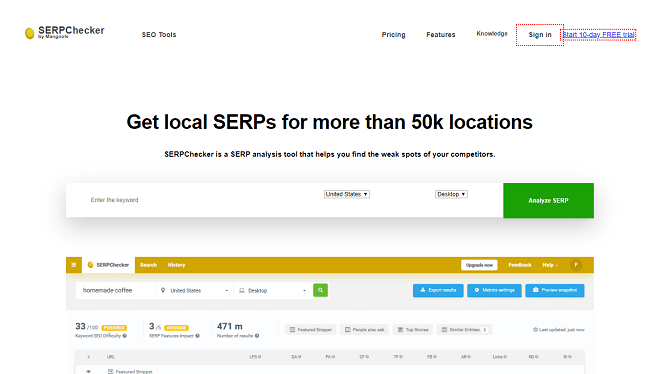Click the Upgrade now button

(x=479, y=265)
